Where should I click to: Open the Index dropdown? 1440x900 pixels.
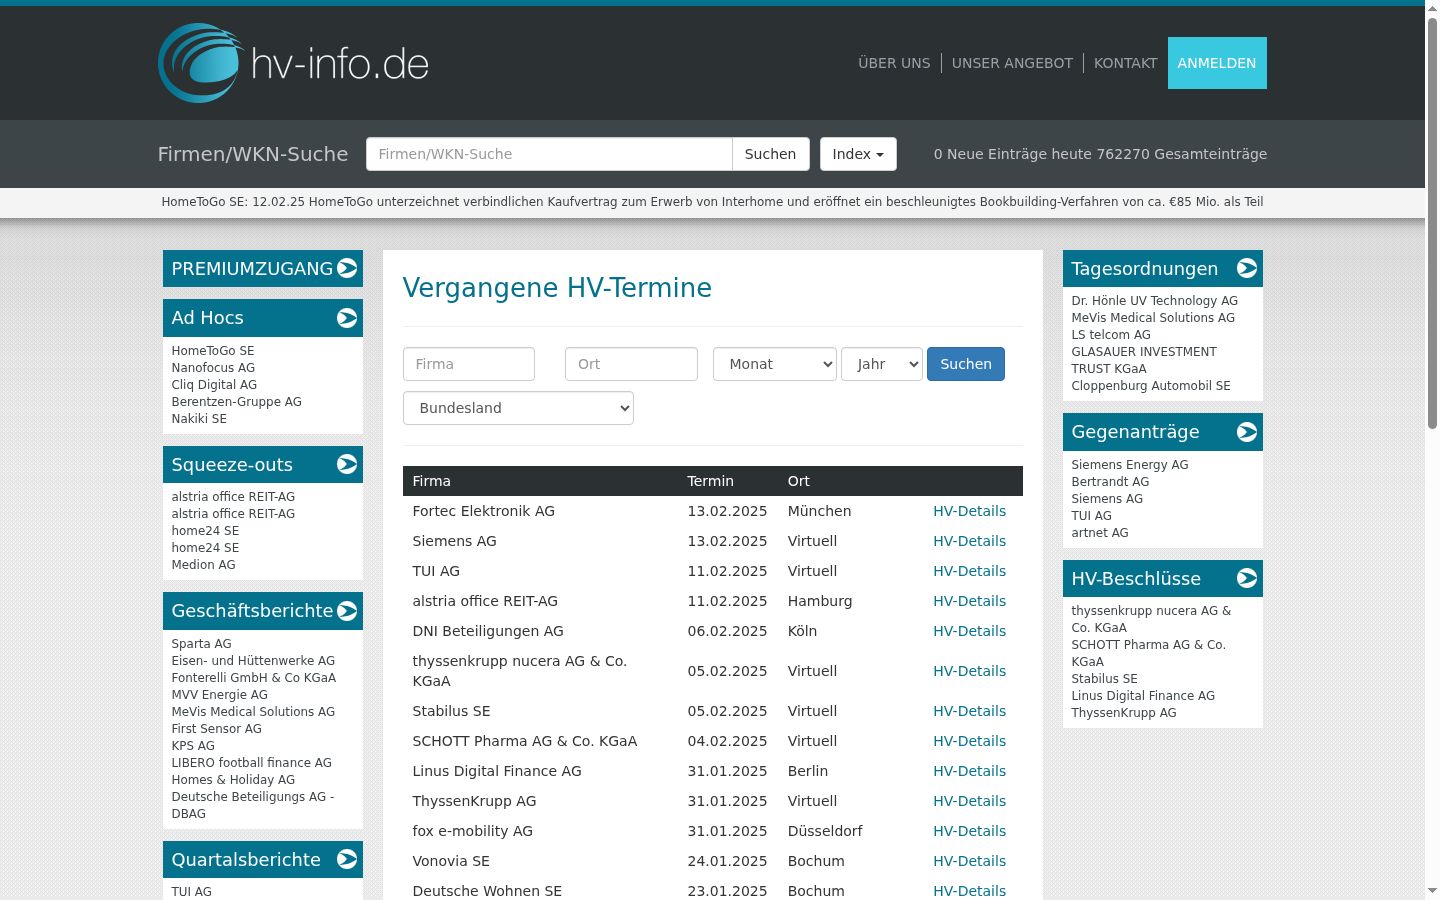[858, 154]
